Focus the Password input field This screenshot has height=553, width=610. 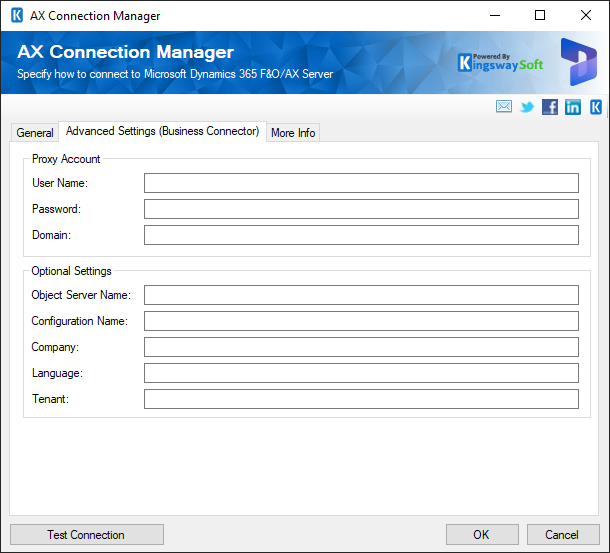[x=361, y=209]
